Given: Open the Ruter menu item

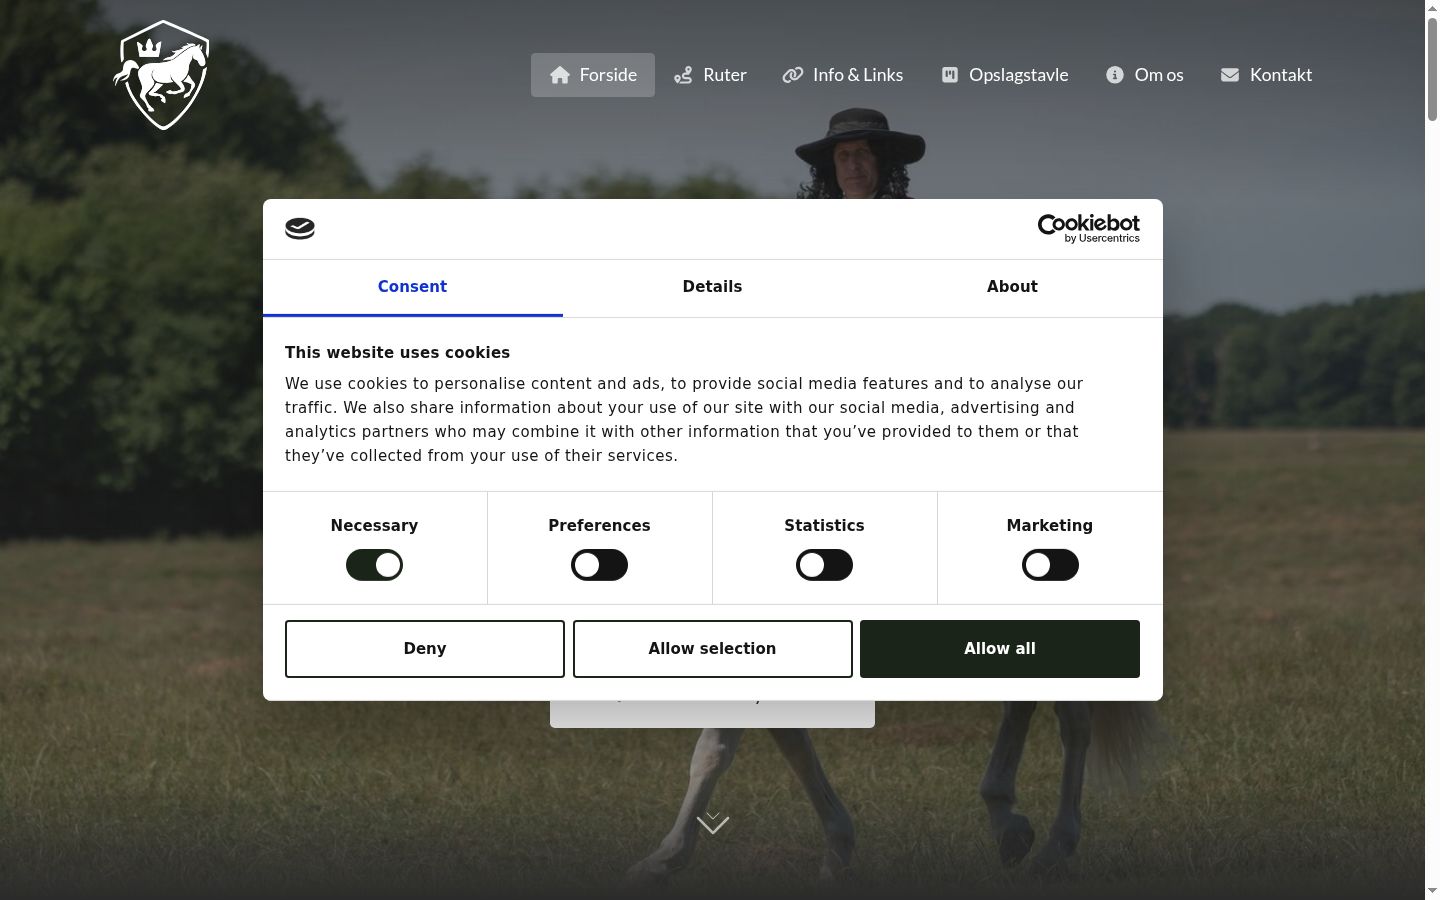Looking at the screenshot, I should click(710, 75).
